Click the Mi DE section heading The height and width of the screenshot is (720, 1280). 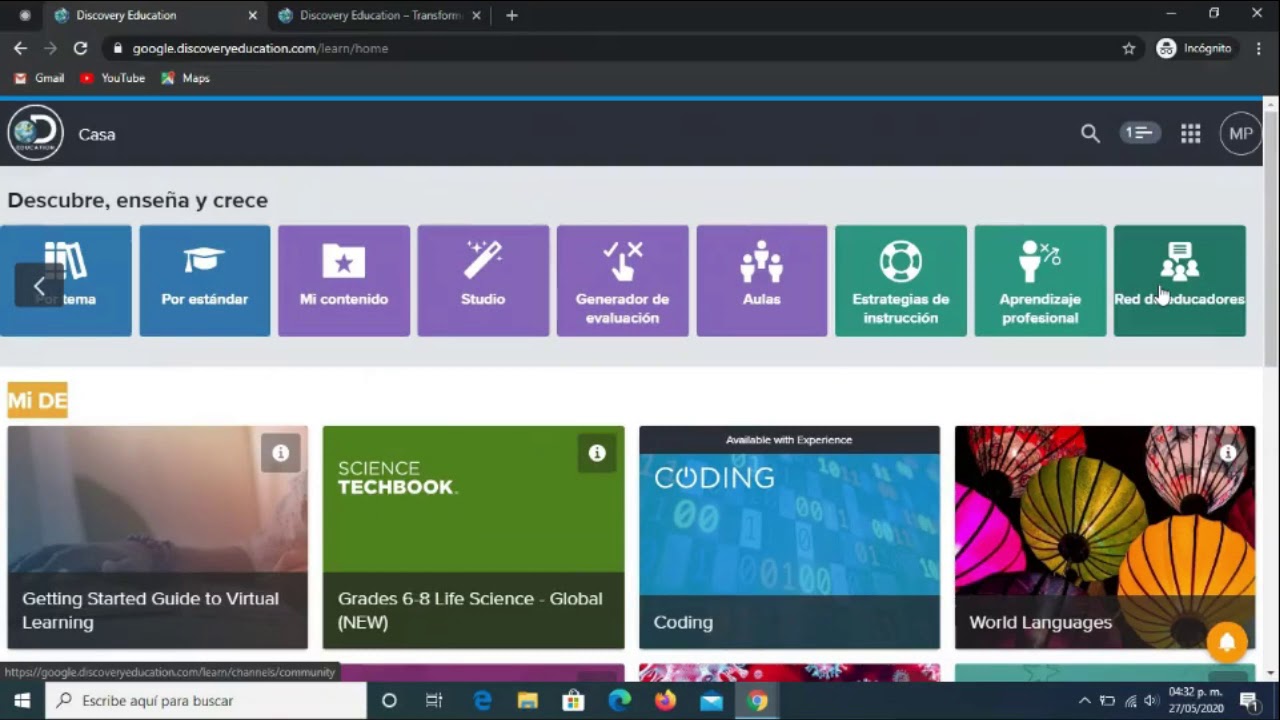coord(37,401)
